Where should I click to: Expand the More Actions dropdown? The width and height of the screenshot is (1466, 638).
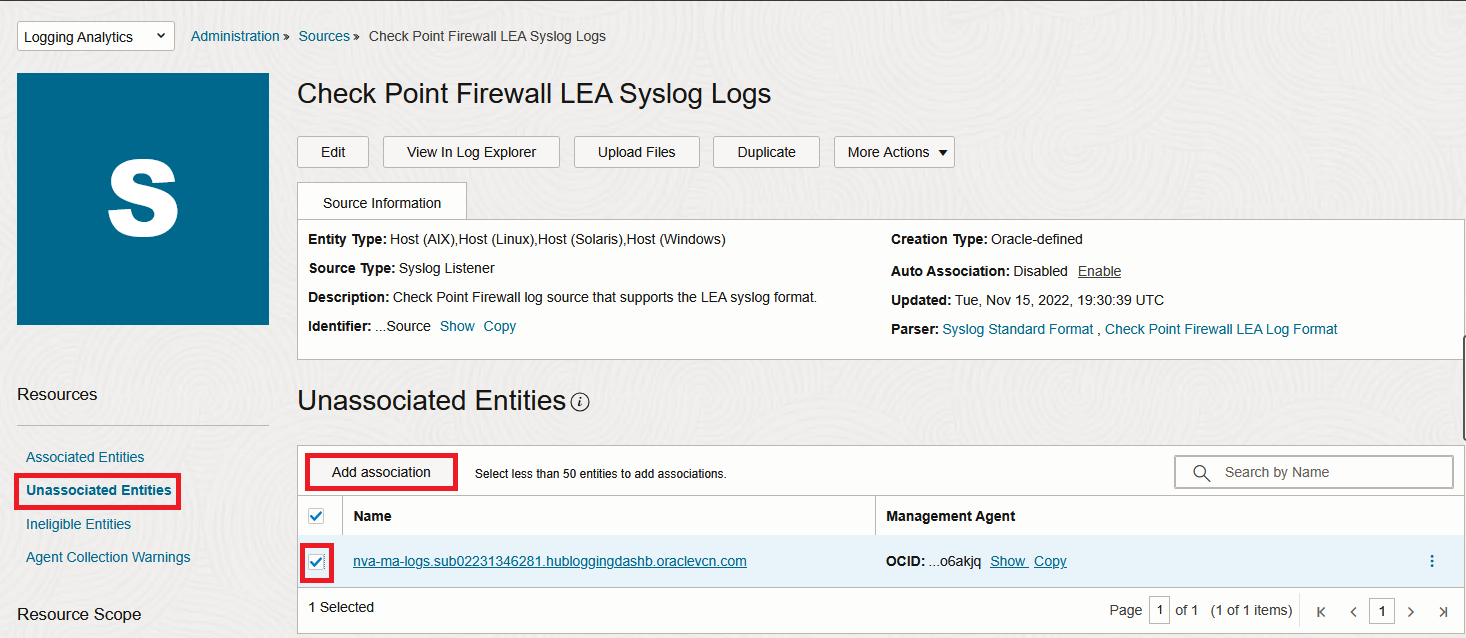[894, 152]
